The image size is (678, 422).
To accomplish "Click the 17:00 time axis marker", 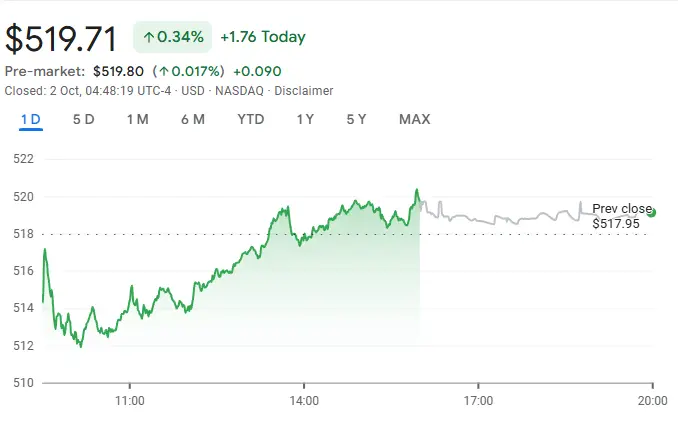I will point(478,400).
